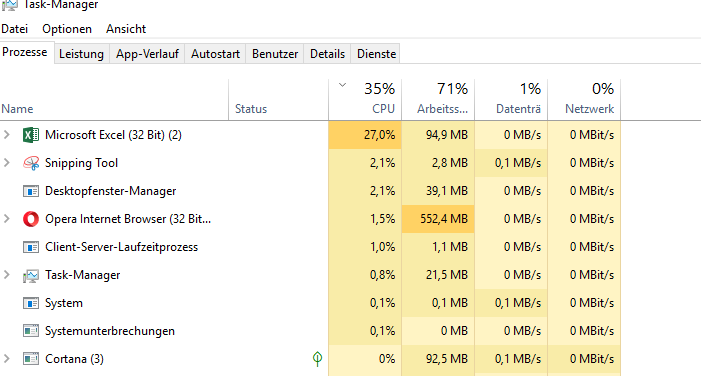701x376 pixels.
Task: Click the 0% CPU value for Cortana
Action: coord(387,359)
